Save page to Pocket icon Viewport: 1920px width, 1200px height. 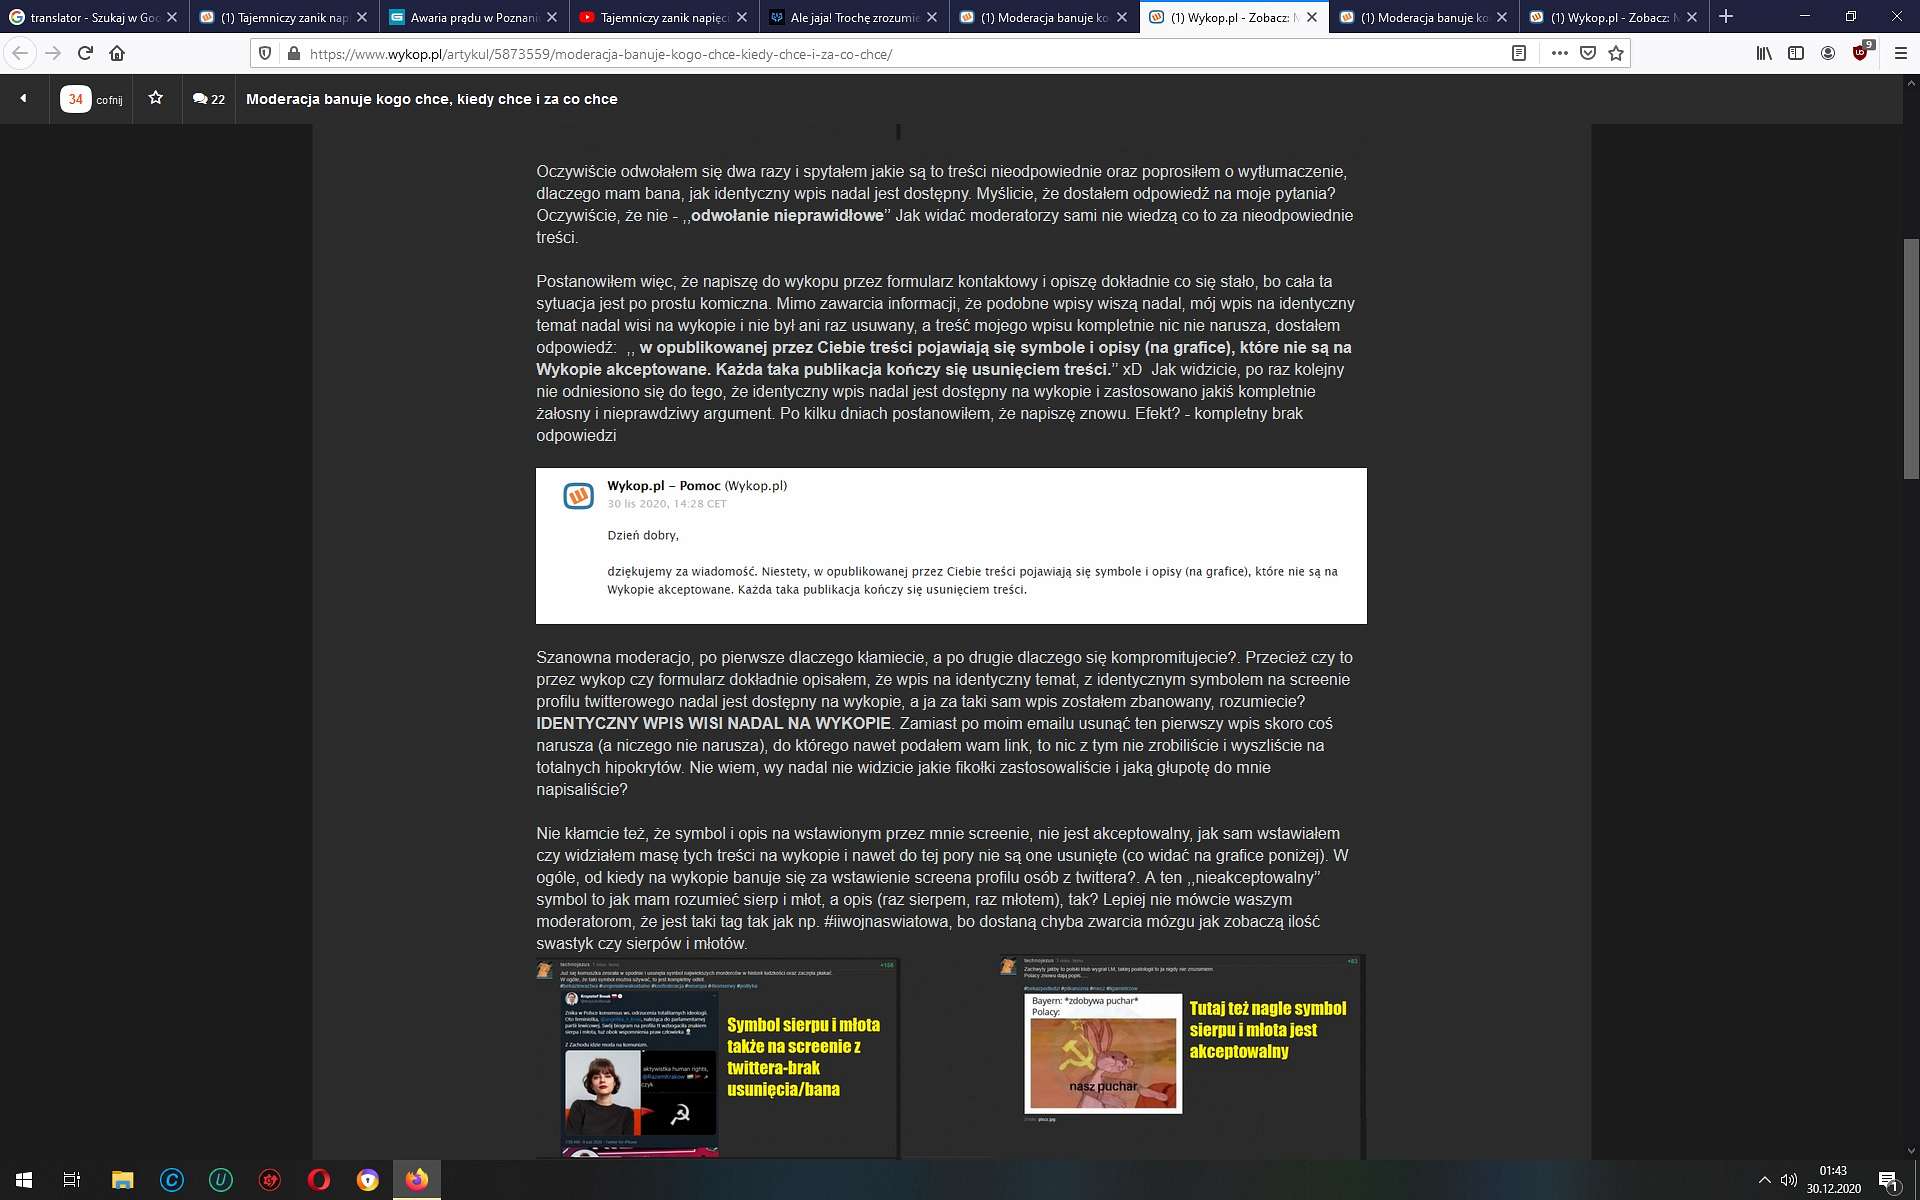pos(1587,53)
